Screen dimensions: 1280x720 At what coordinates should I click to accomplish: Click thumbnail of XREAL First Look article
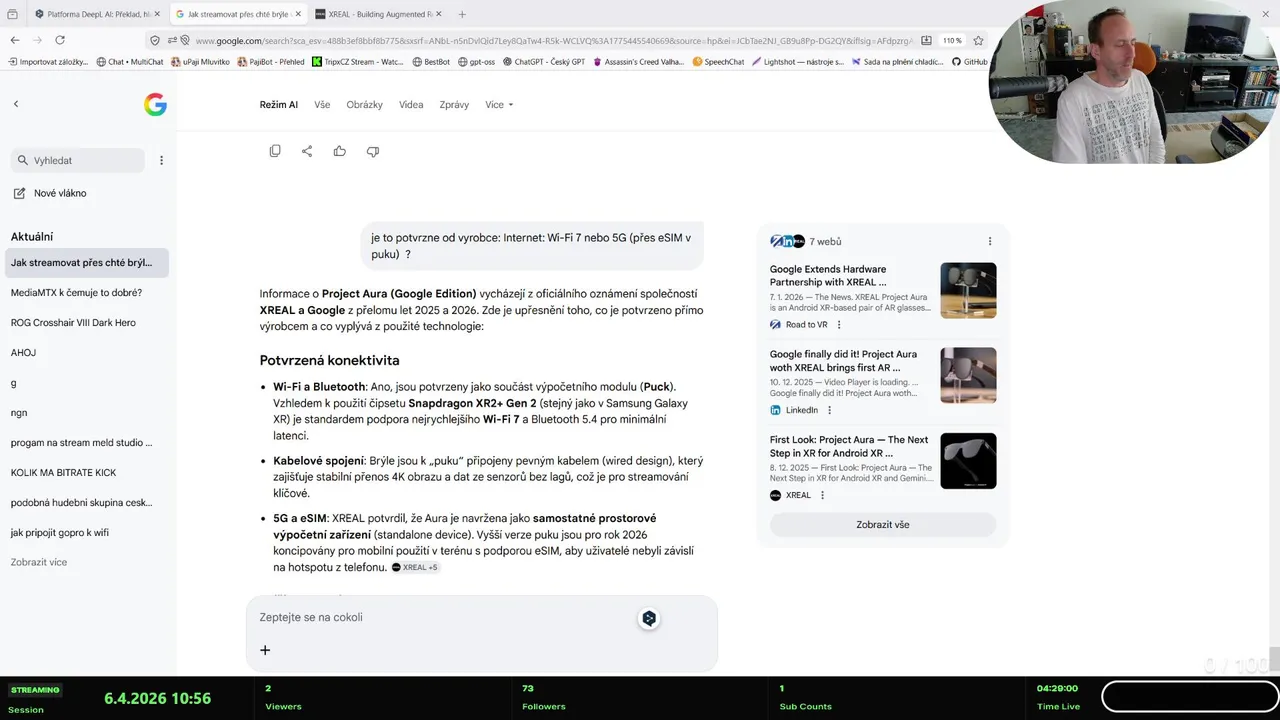click(968, 461)
